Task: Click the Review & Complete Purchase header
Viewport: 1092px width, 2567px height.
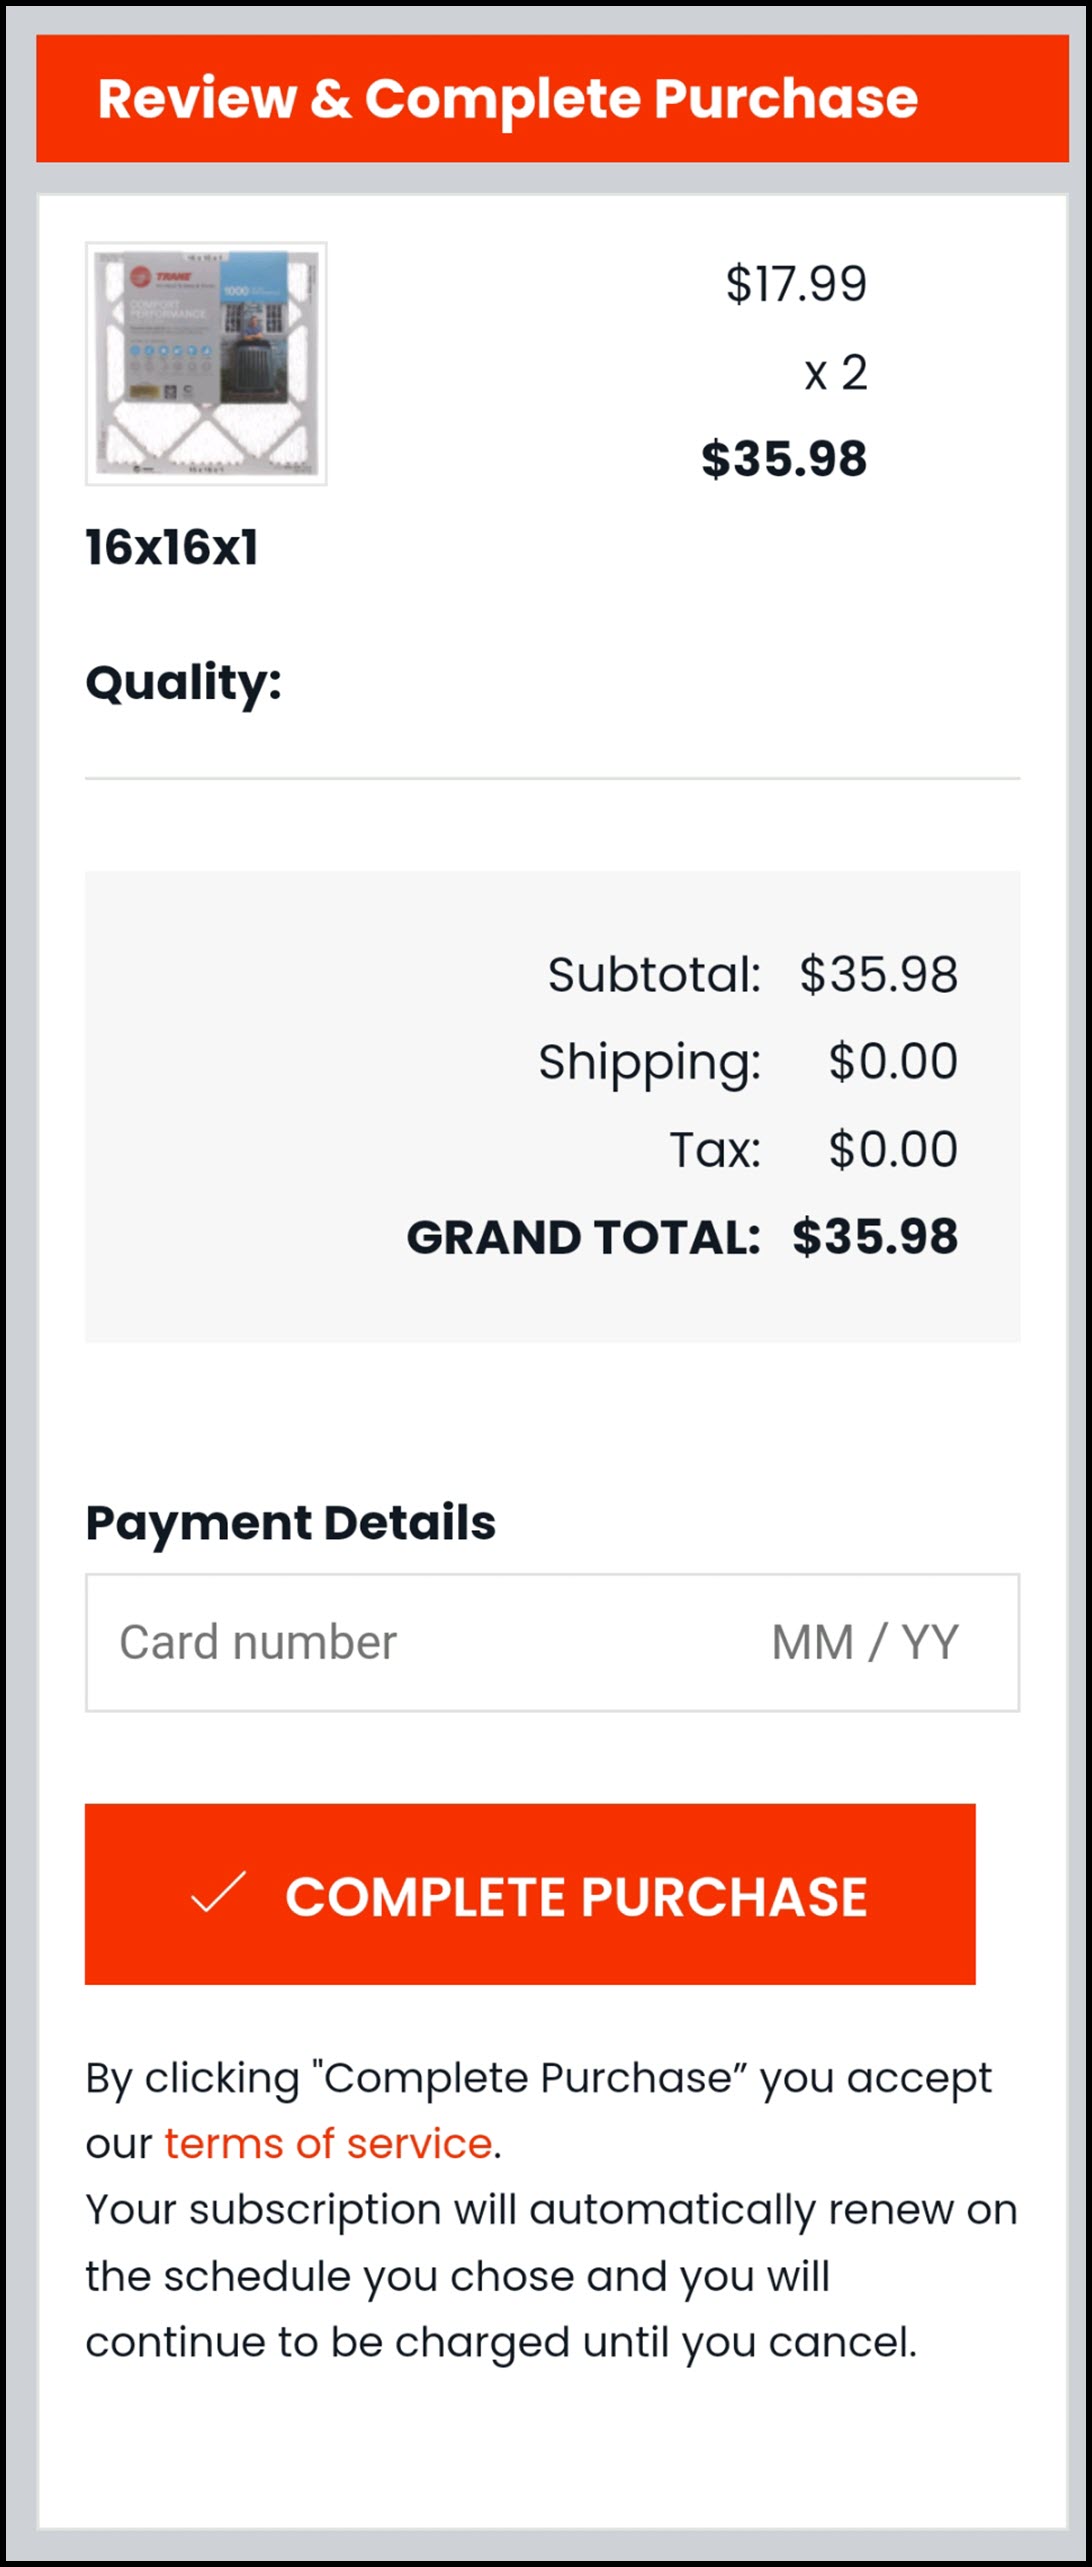Action: pyautogui.click(x=507, y=98)
